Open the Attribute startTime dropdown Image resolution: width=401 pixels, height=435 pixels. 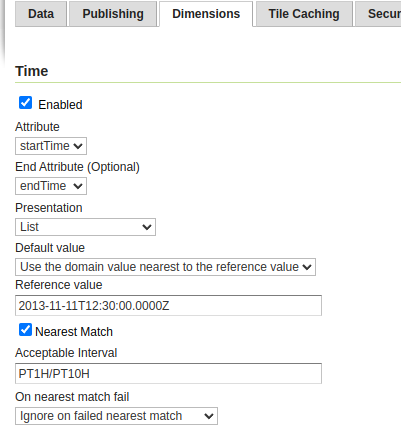(x=51, y=146)
